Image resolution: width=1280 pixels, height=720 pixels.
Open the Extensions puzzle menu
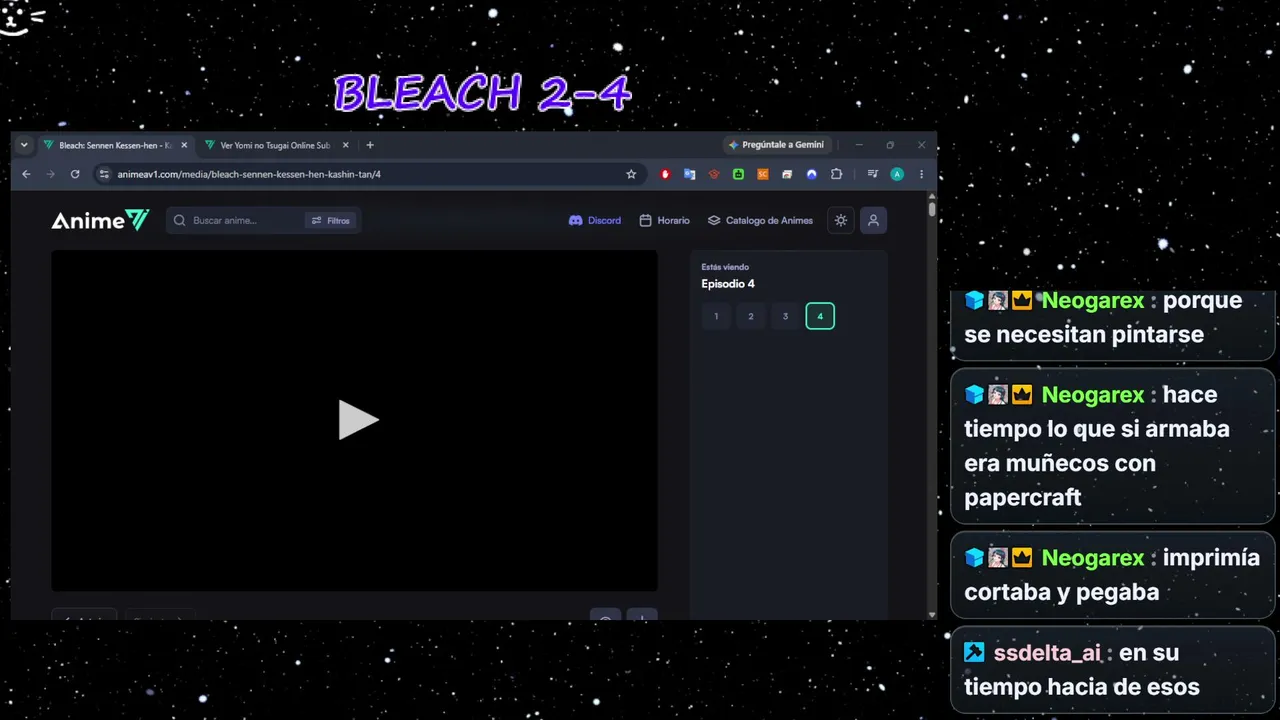(836, 174)
